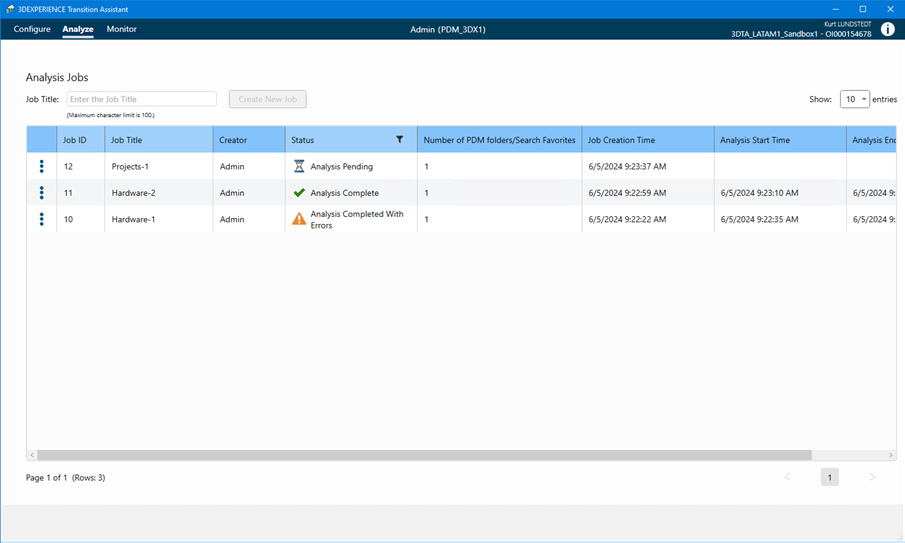Screen dimensions: 905x543
Task: Switch to the Configure tab
Action: (32, 29)
